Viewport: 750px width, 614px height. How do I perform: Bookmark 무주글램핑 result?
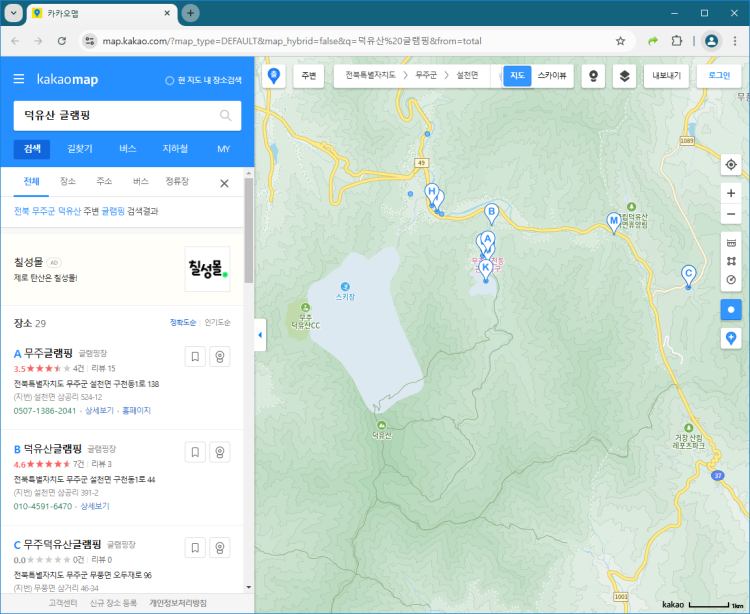coord(195,356)
